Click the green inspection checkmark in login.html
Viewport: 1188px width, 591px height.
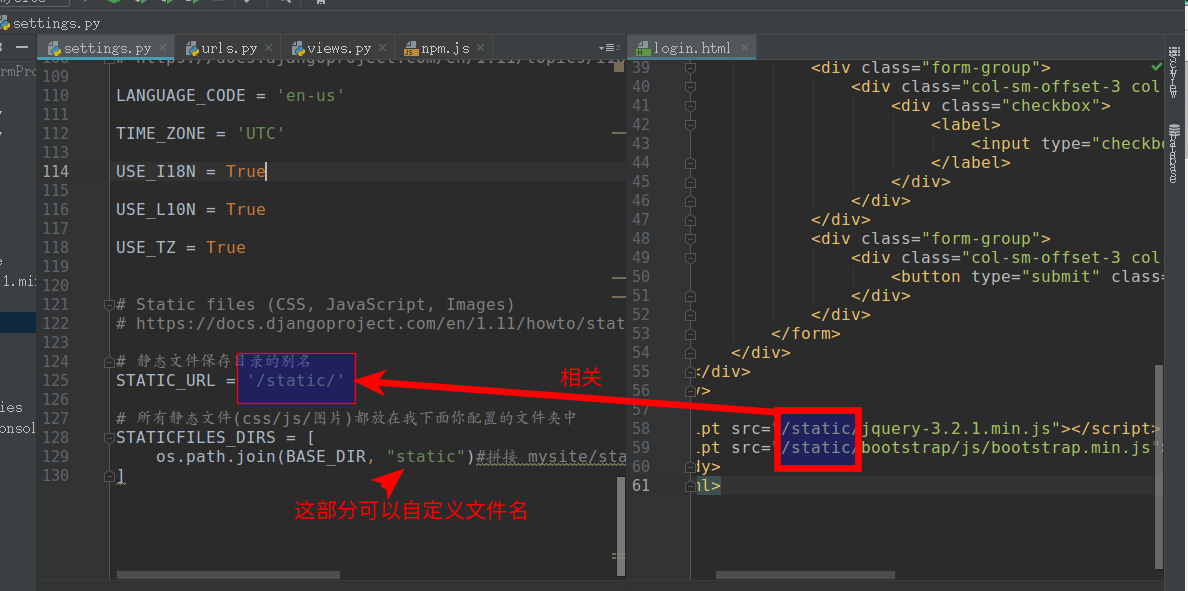(1156, 67)
